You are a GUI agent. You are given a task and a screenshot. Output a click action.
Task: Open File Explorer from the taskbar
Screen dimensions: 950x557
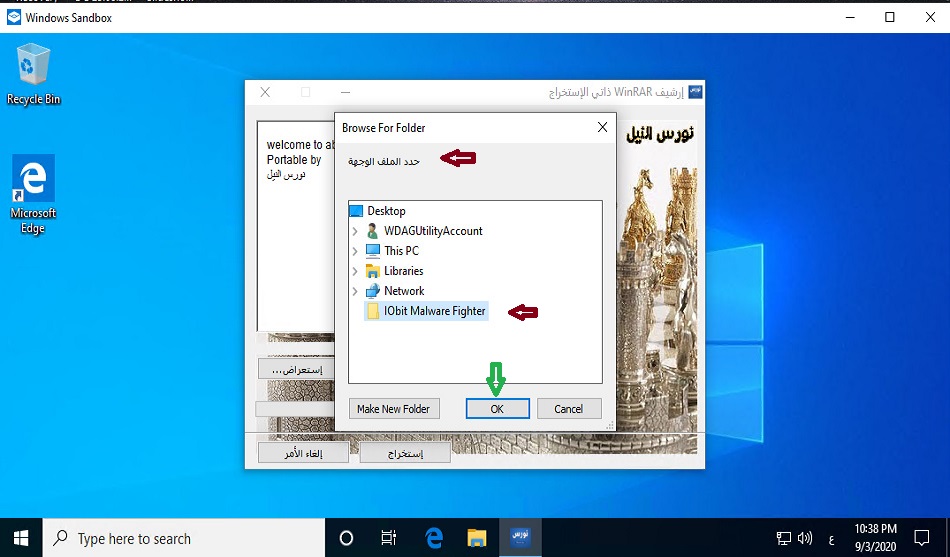point(477,538)
